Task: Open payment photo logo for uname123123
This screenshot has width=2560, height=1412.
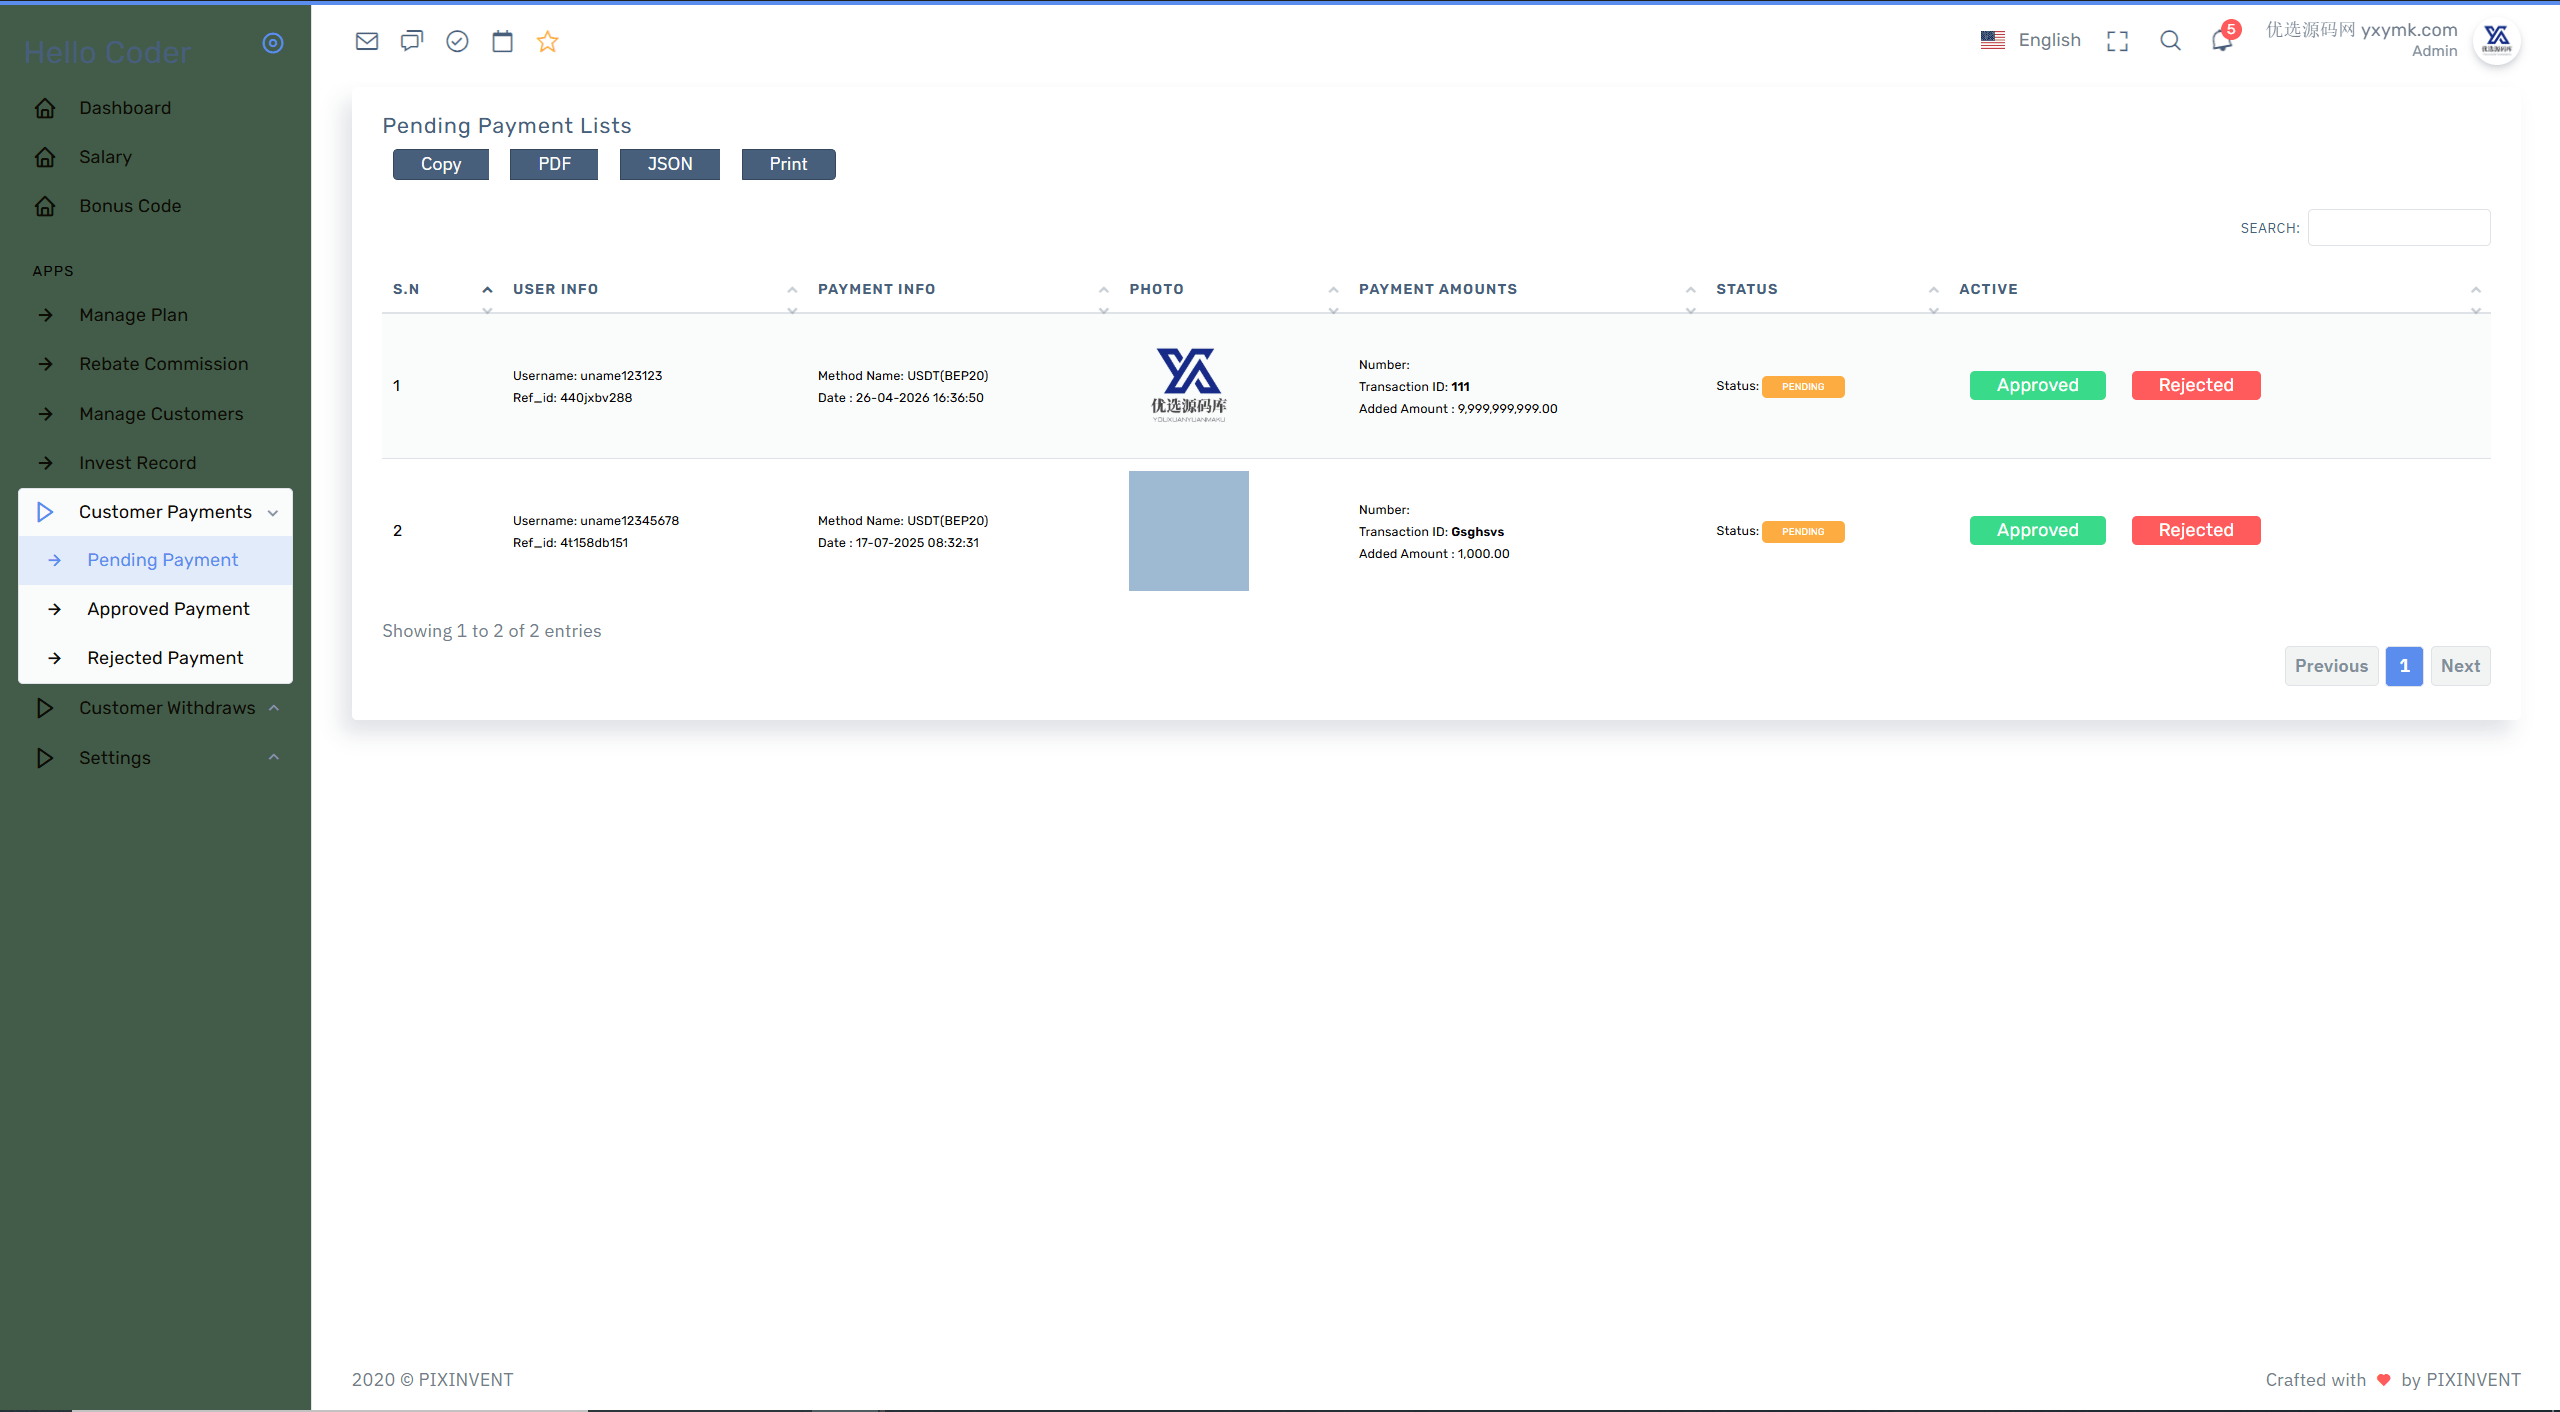Action: (x=1189, y=385)
